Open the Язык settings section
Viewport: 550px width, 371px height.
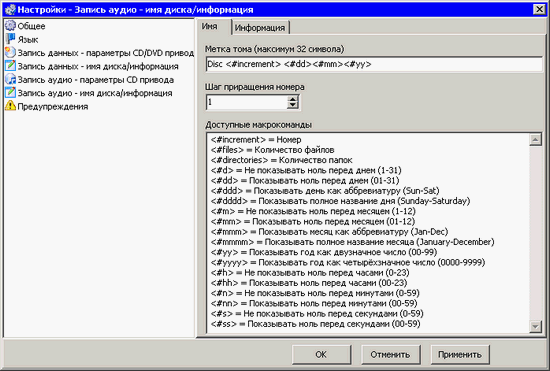click(x=28, y=39)
